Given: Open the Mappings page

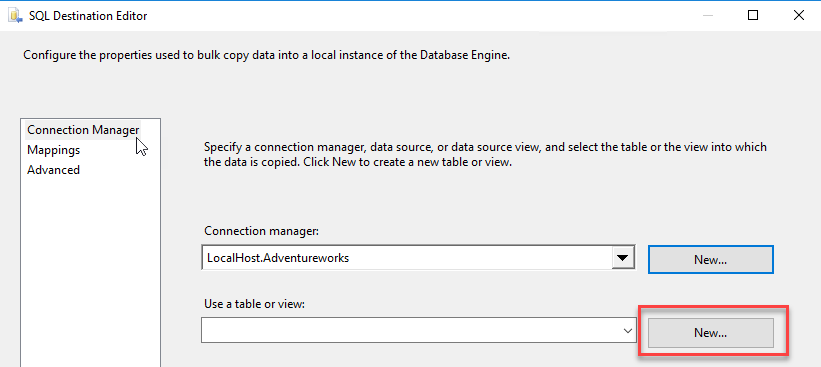Looking at the screenshot, I should click(x=53, y=150).
